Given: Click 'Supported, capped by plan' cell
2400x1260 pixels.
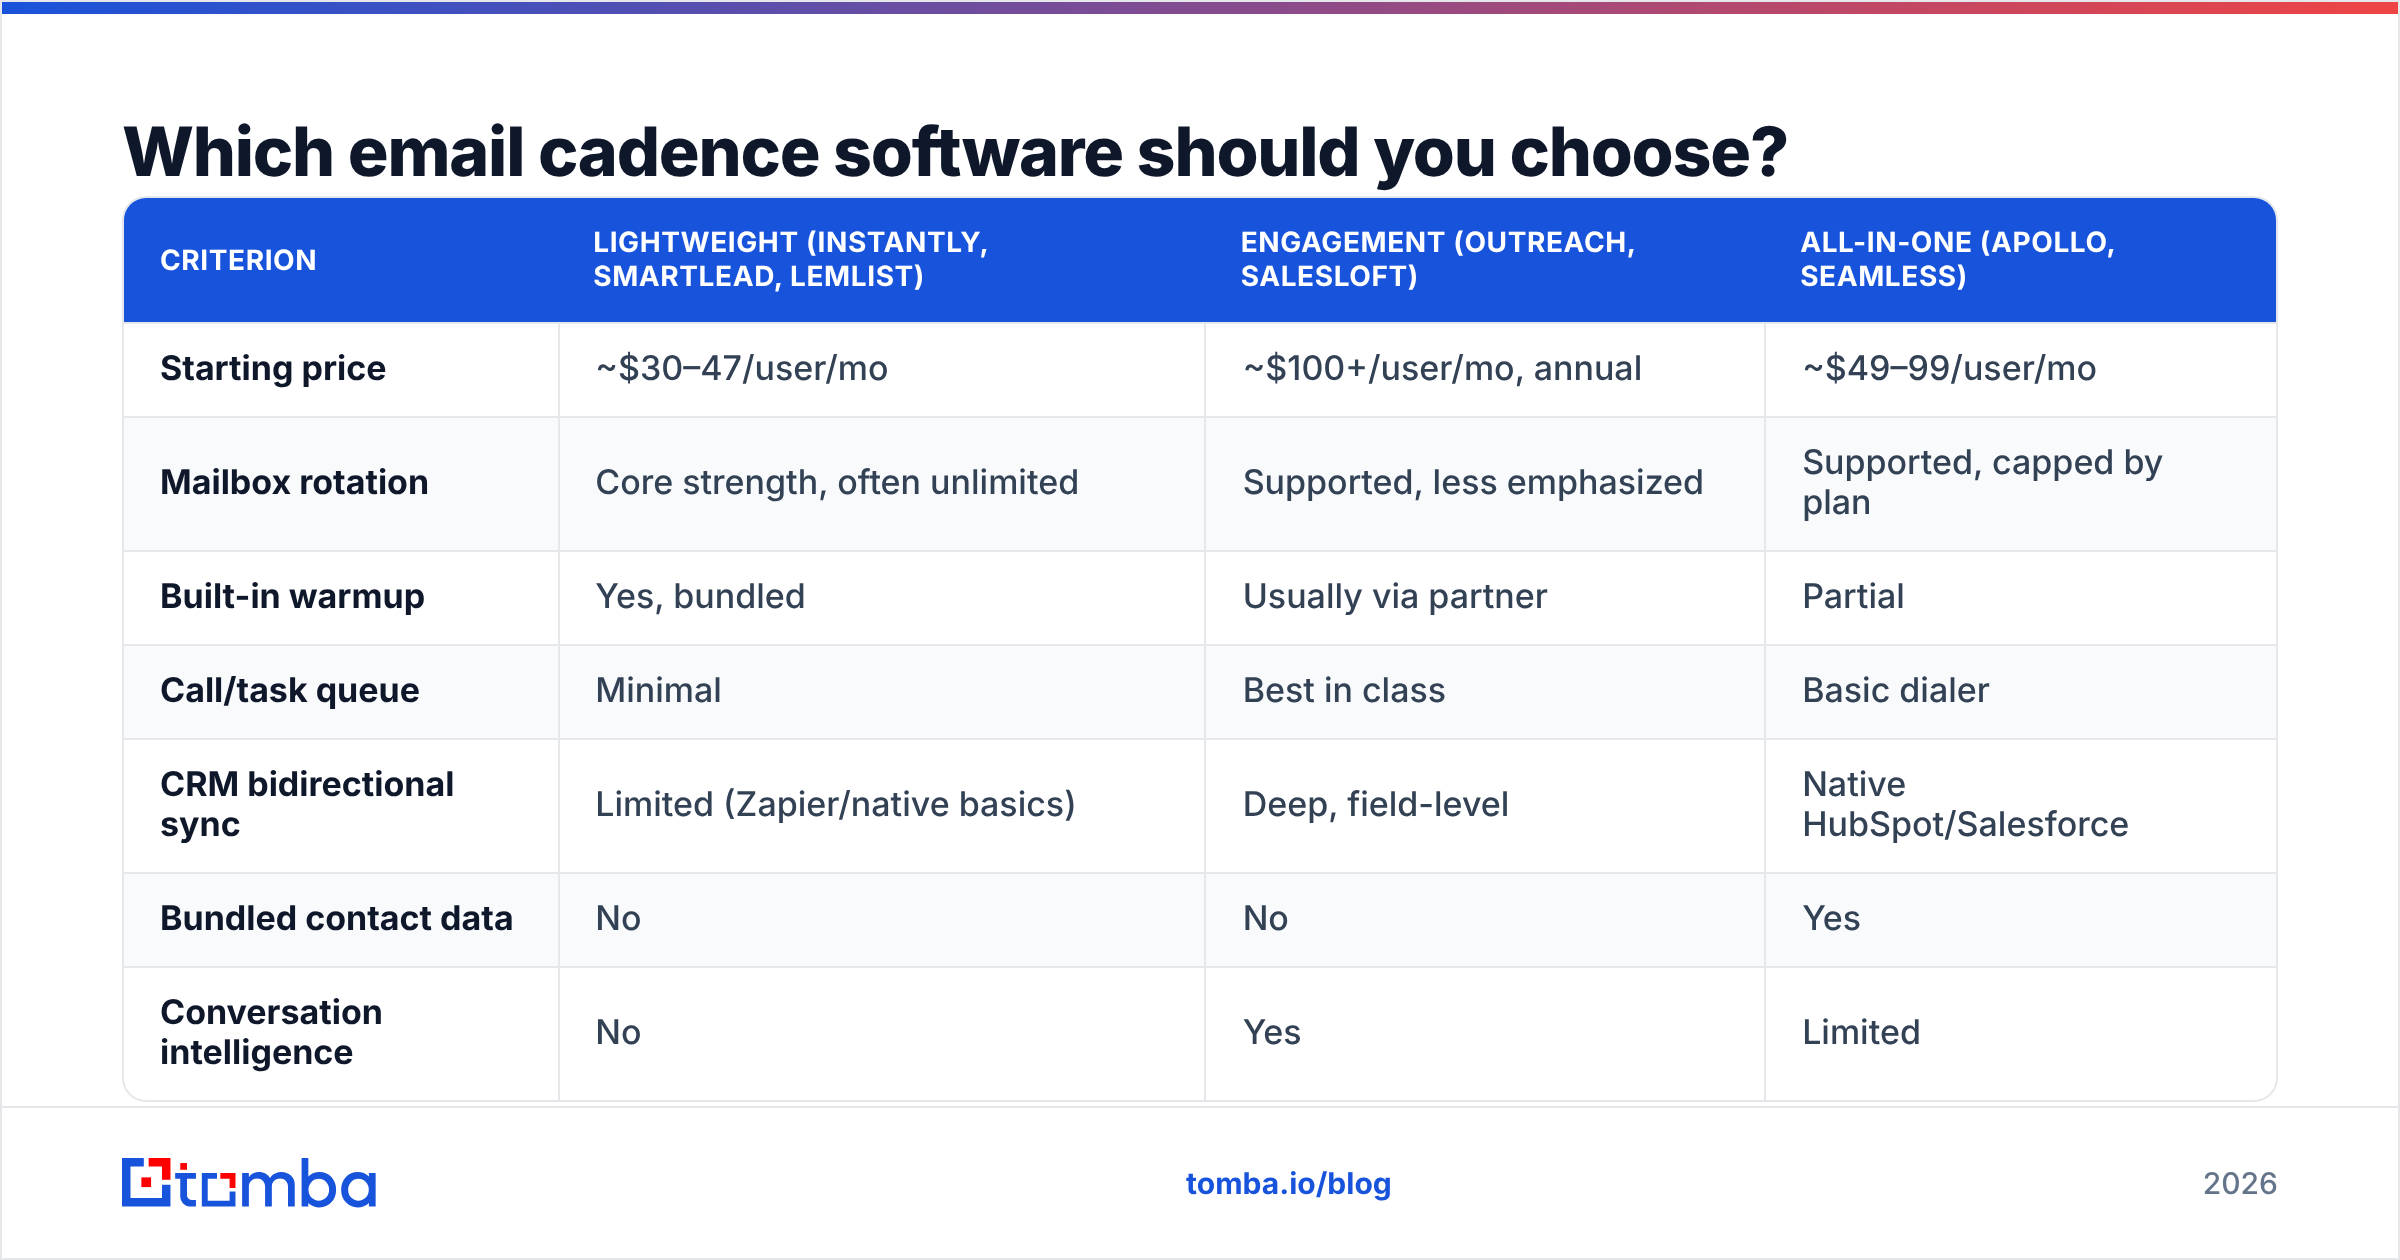Looking at the screenshot, I should (x=1982, y=482).
